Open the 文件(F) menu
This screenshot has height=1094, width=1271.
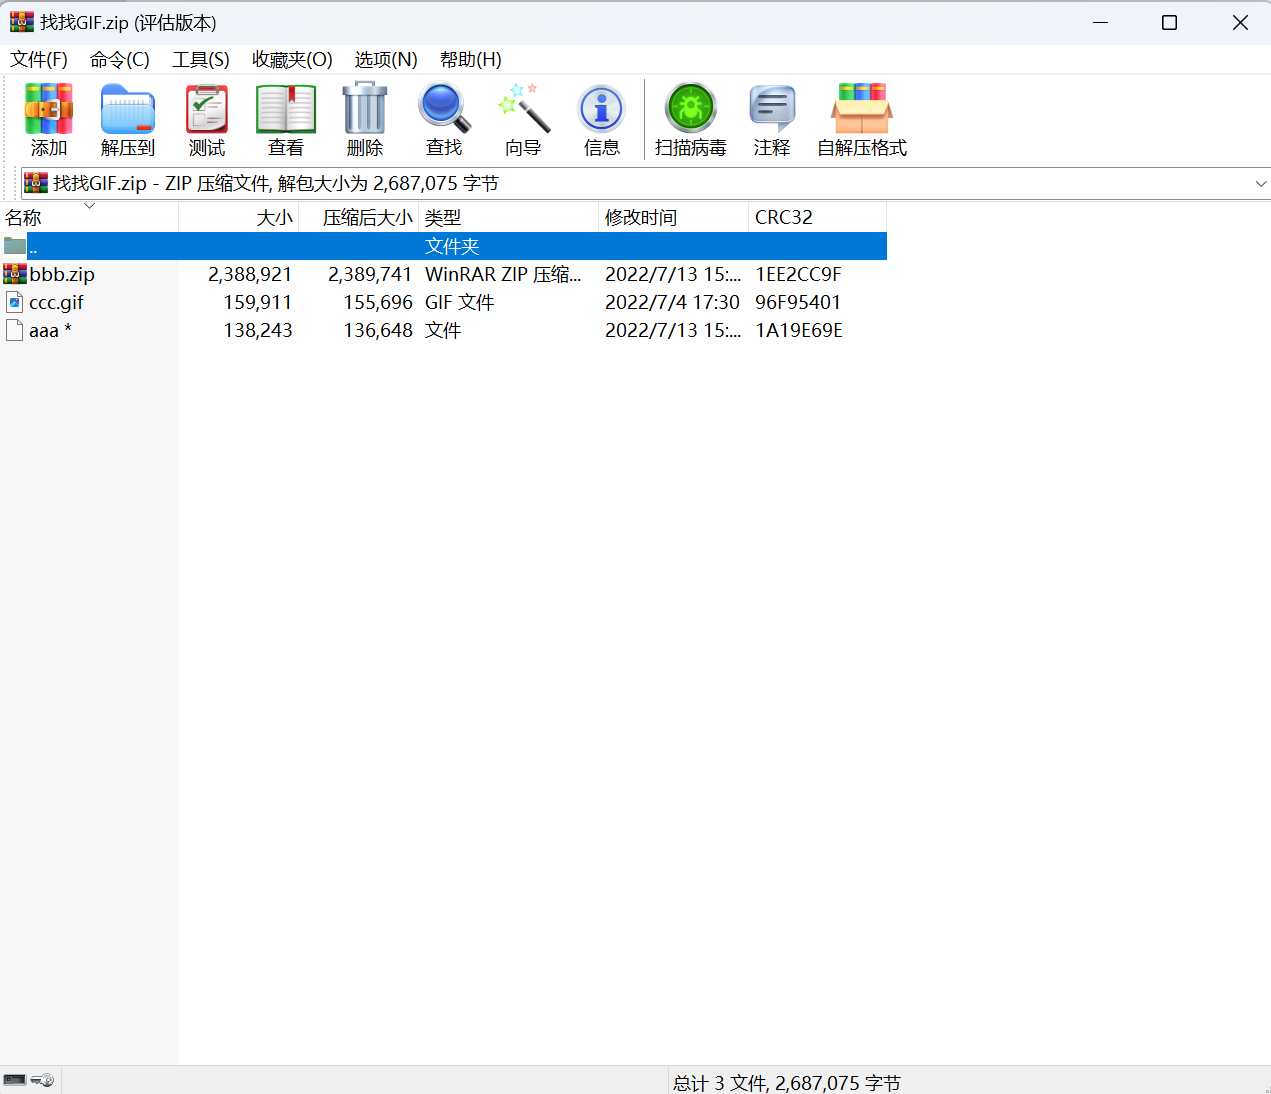(39, 59)
